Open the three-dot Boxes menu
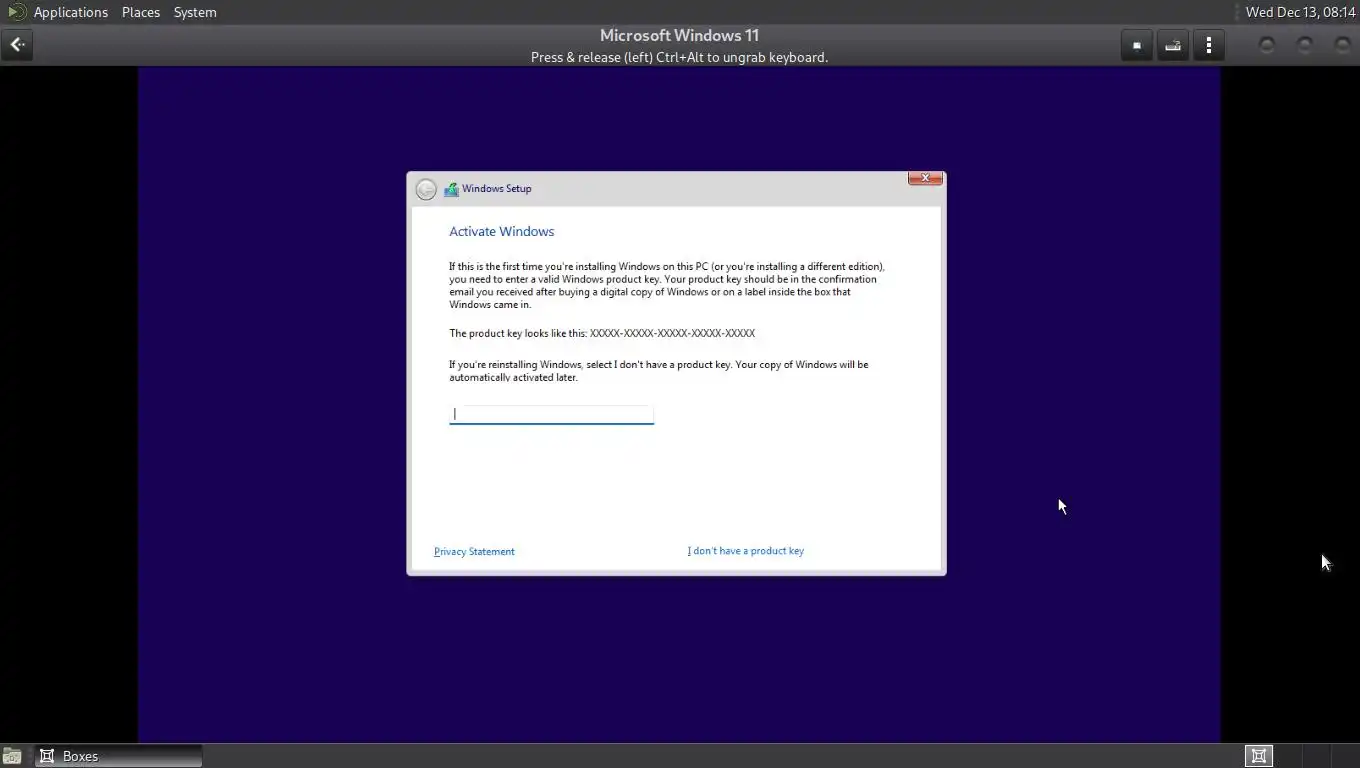Image resolution: width=1360 pixels, height=768 pixels. [x=1208, y=45]
